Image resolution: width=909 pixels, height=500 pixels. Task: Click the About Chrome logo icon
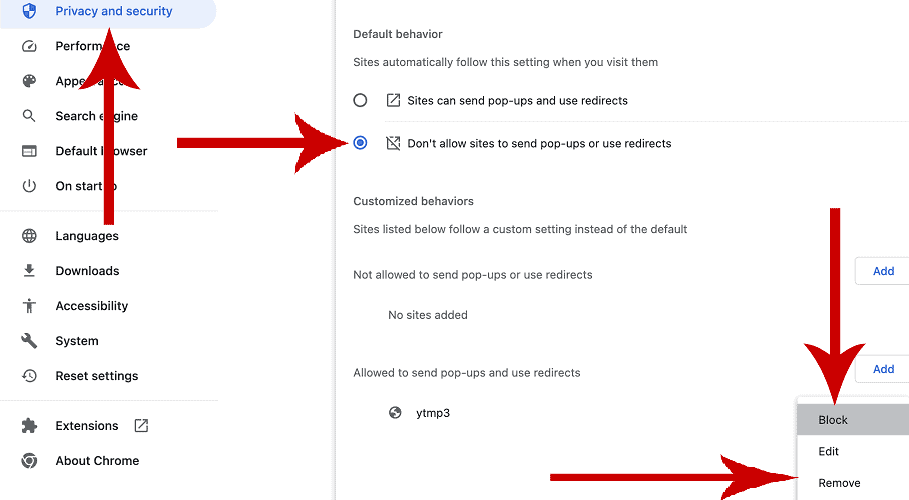pyautogui.click(x=29, y=461)
